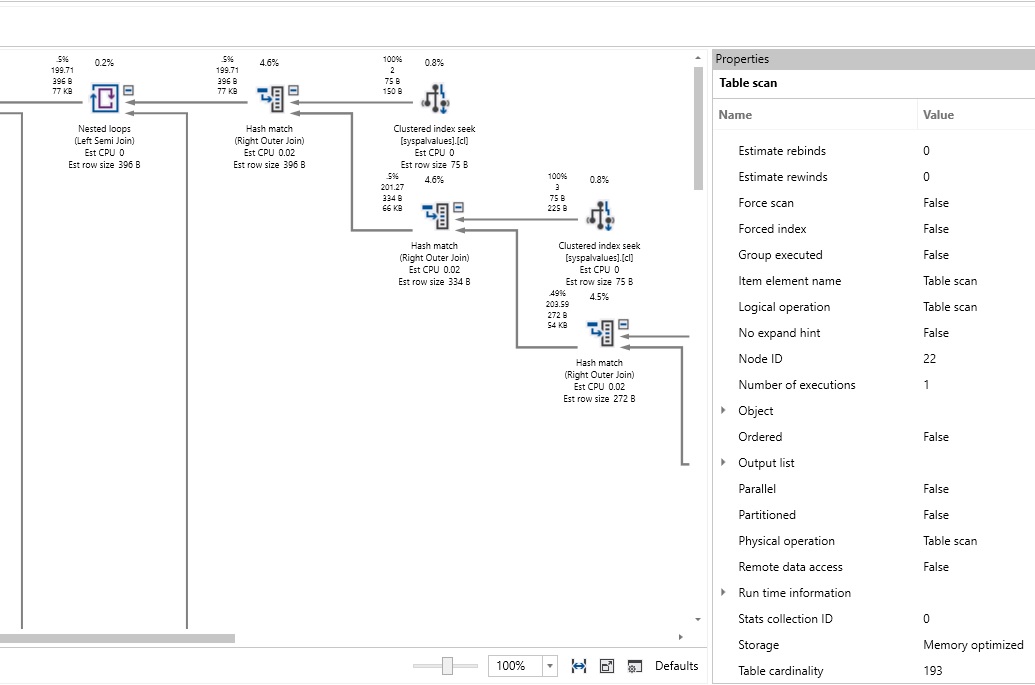Click the vertical scrollbar down arrow
The image size is (1035, 685).
point(698,619)
